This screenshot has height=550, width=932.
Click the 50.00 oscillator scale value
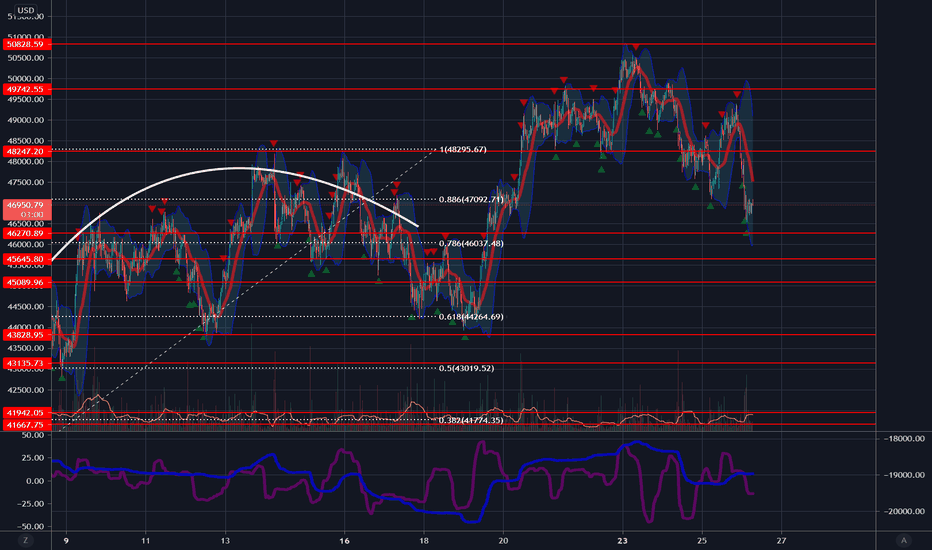pyautogui.click(x=32, y=435)
